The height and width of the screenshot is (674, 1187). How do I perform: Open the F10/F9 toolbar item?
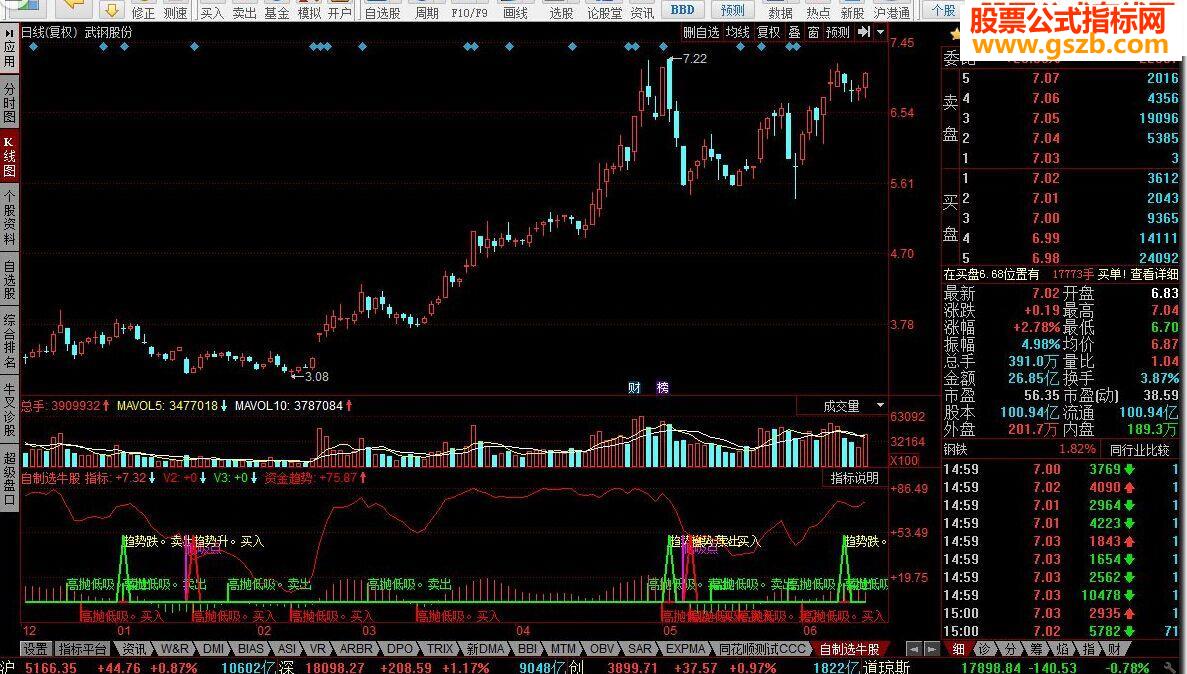[x=469, y=13]
